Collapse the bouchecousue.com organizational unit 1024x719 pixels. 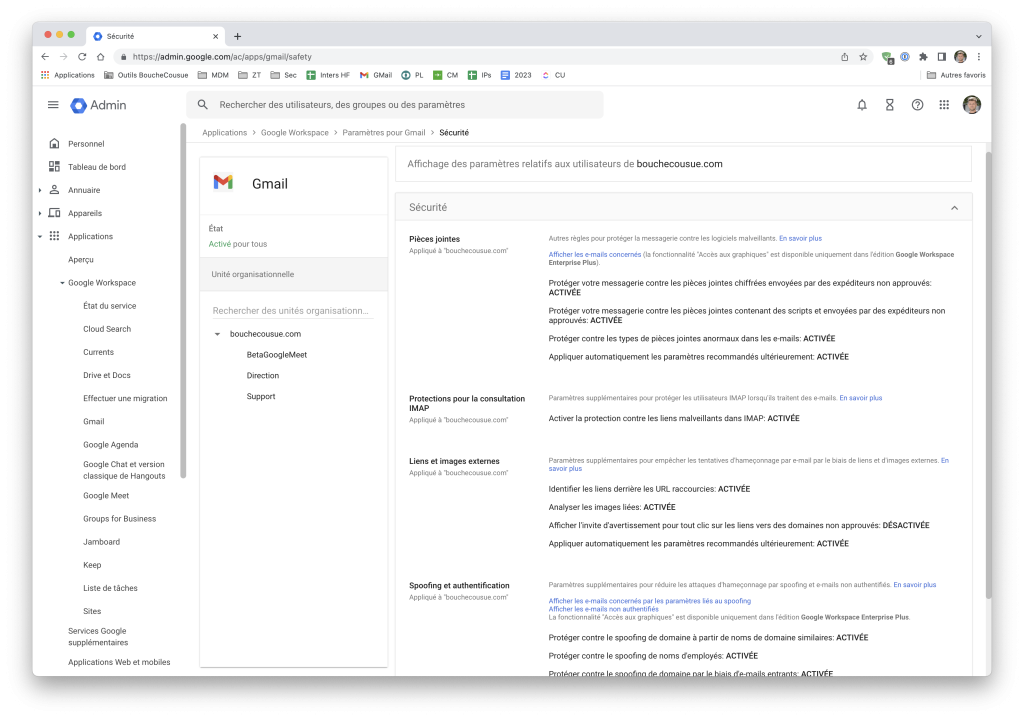(x=217, y=334)
